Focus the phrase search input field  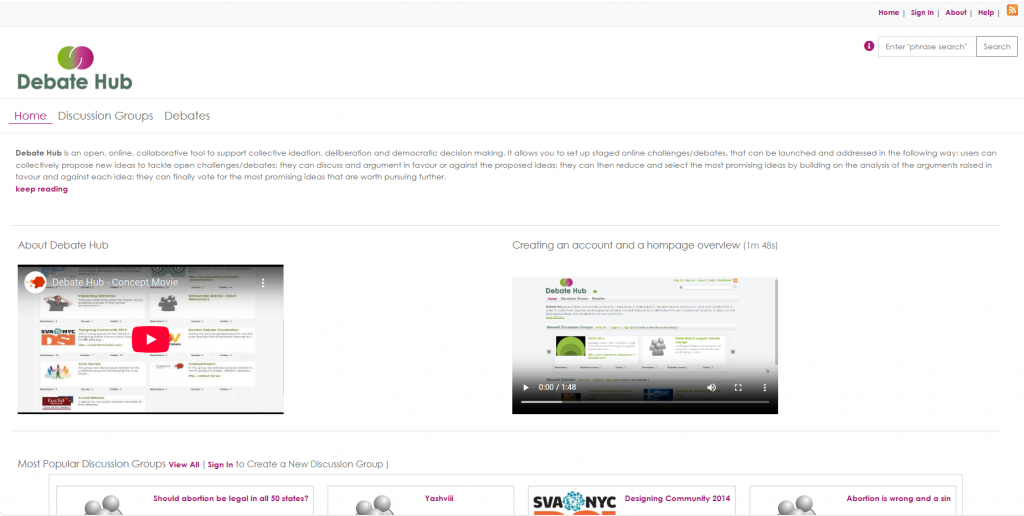tap(926, 46)
